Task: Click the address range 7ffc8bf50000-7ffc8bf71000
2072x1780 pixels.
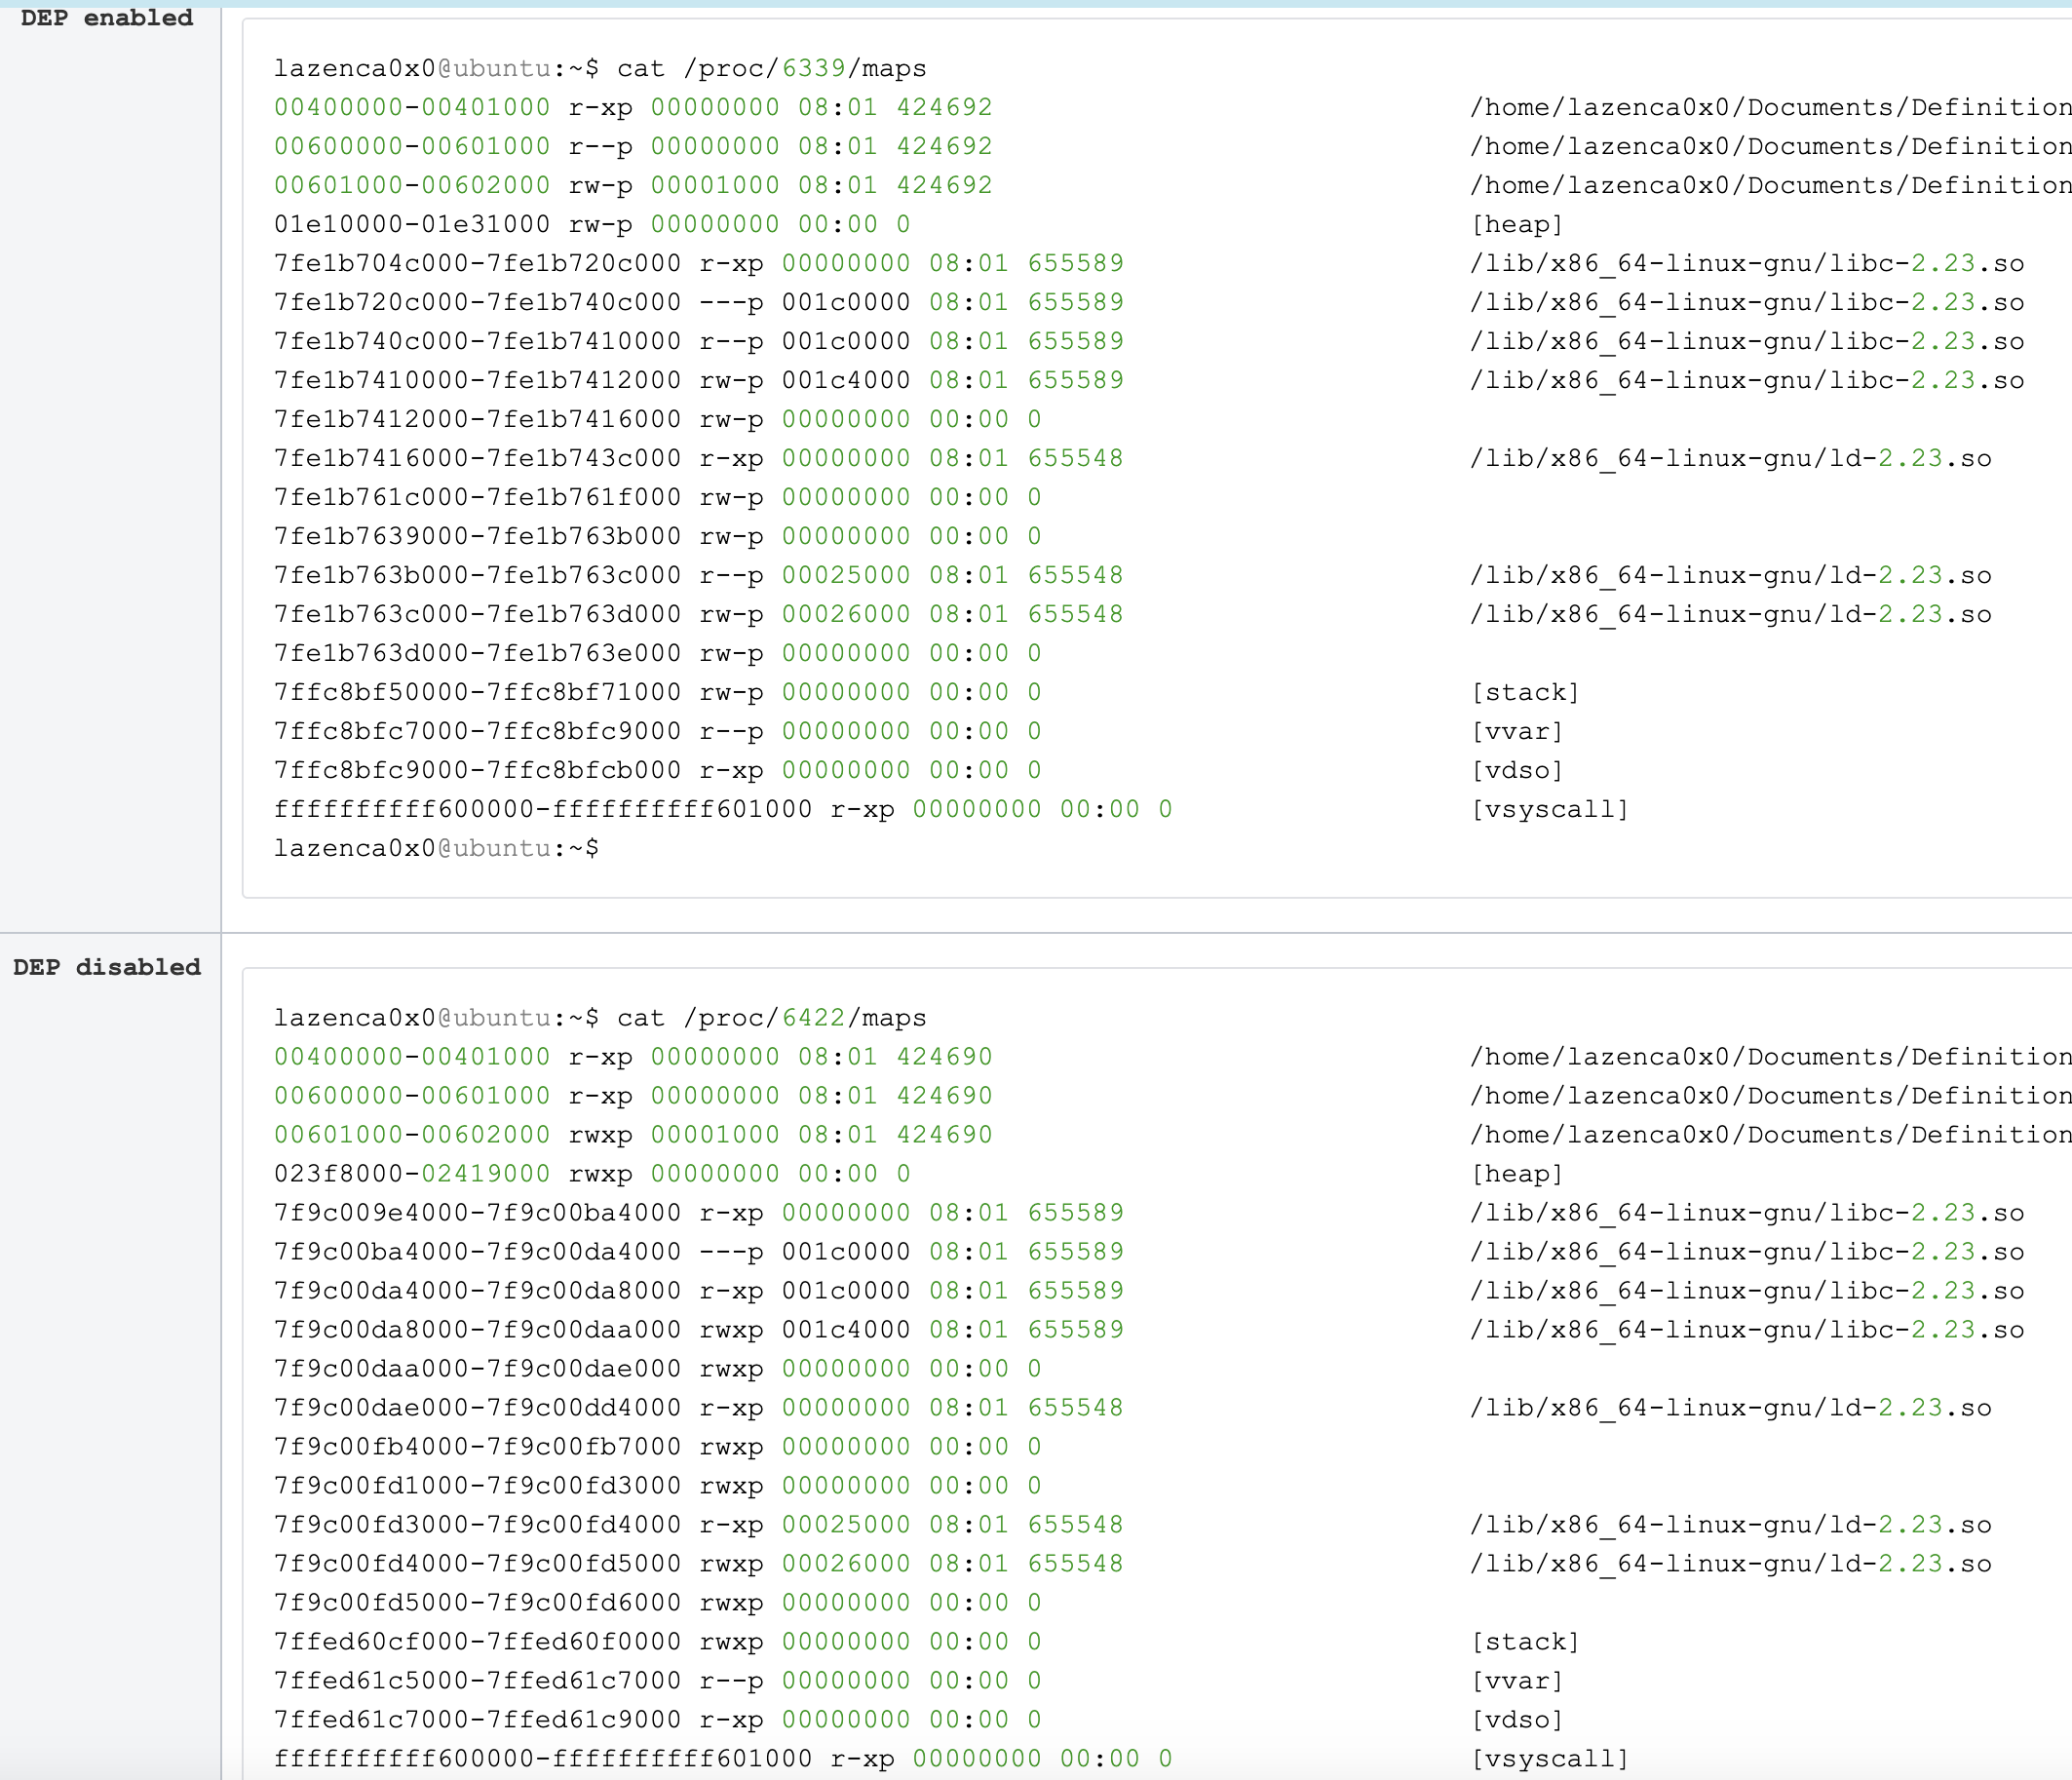Action: pyautogui.click(x=477, y=692)
